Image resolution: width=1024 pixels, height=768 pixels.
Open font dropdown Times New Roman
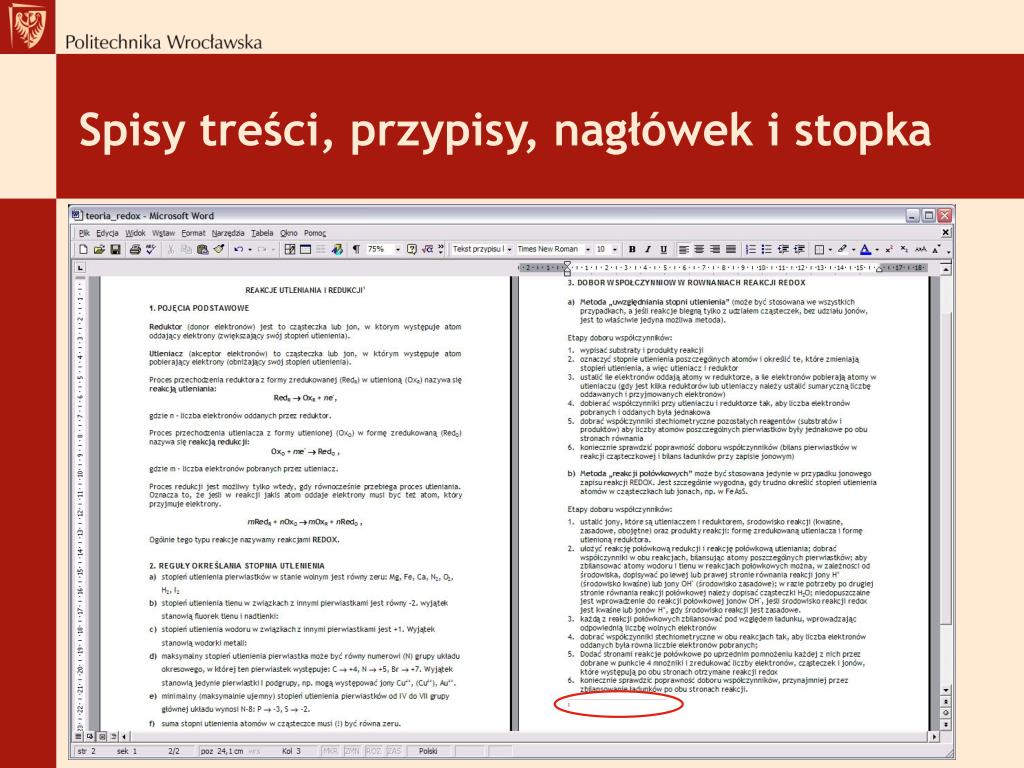point(588,249)
